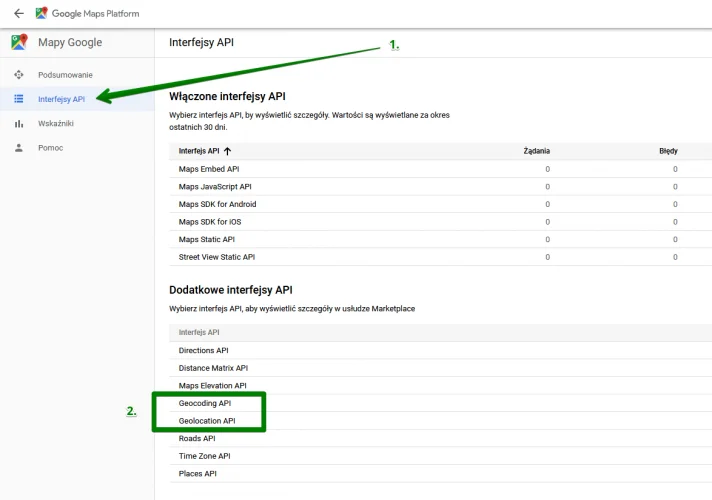Select Maps SDK for Android row

pos(440,204)
